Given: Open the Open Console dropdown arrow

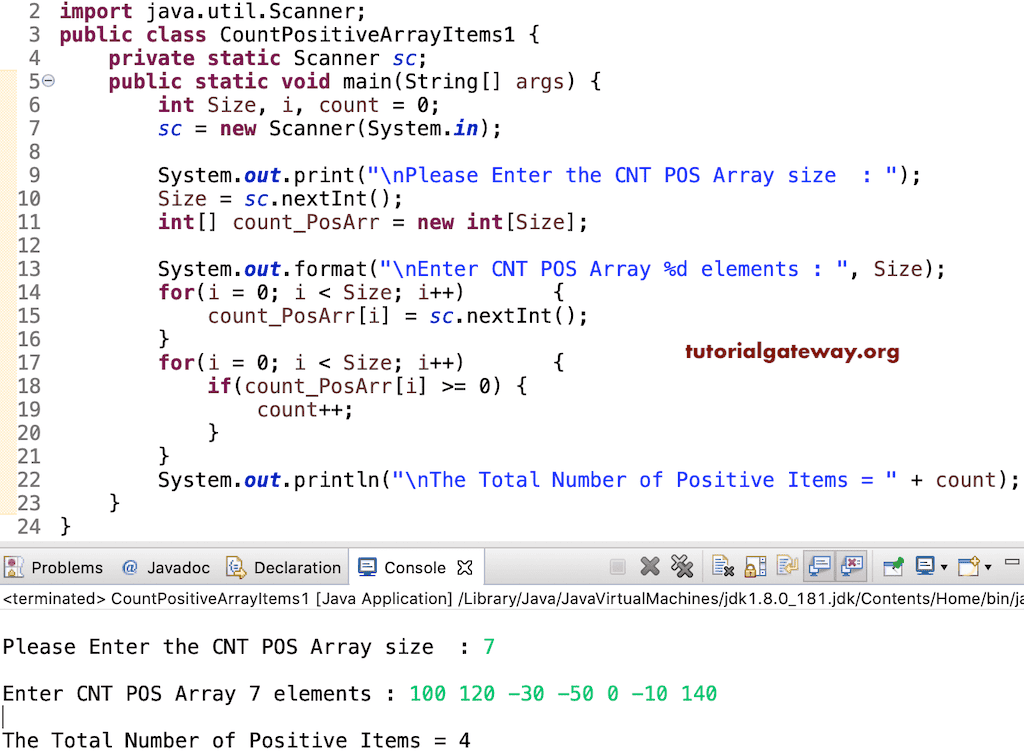Looking at the screenshot, I should [987, 567].
